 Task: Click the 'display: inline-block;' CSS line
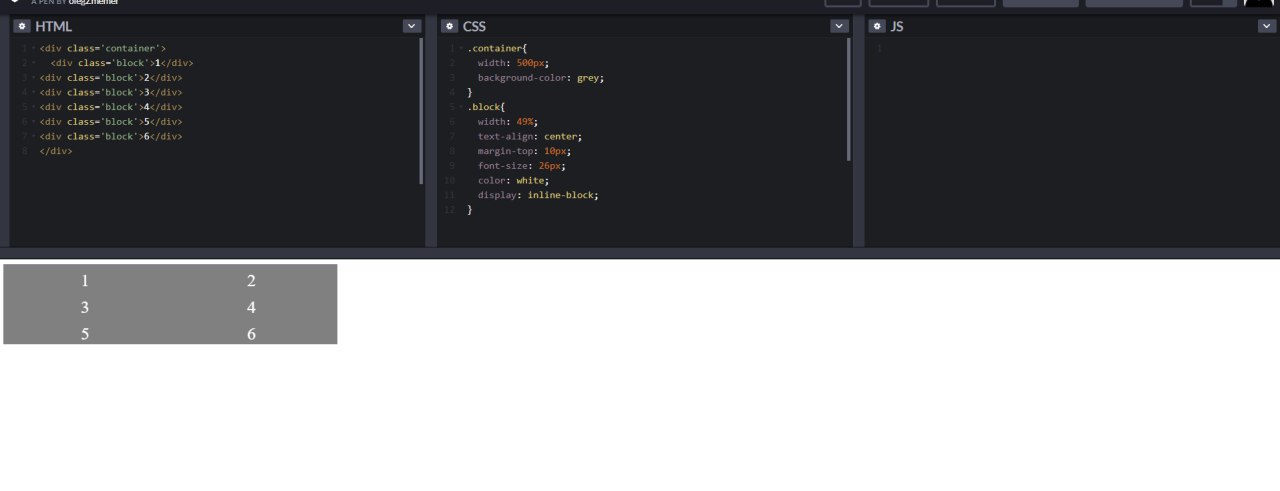click(x=538, y=195)
